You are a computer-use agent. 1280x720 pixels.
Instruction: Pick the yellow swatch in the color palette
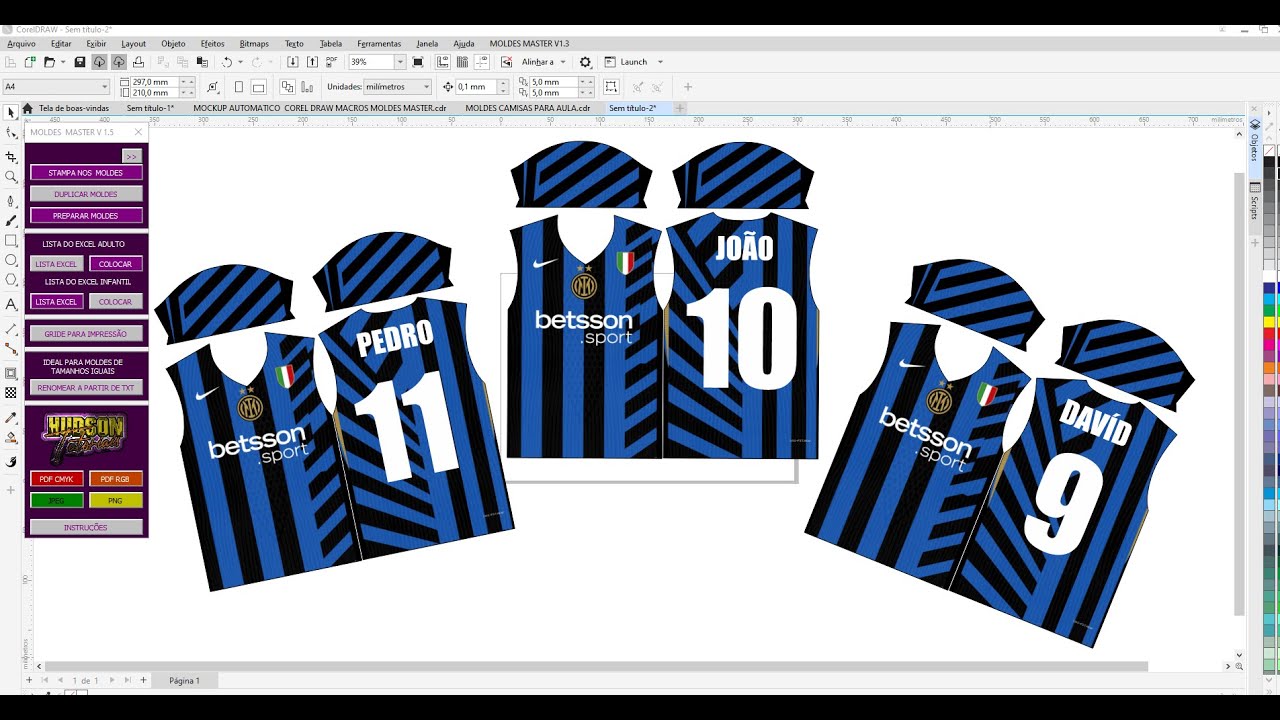pyautogui.click(x=1270, y=322)
